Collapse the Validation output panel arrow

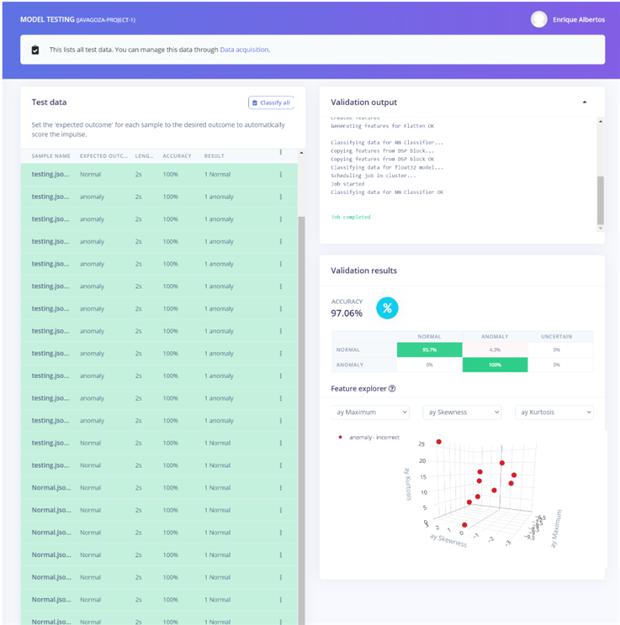tap(585, 102)
